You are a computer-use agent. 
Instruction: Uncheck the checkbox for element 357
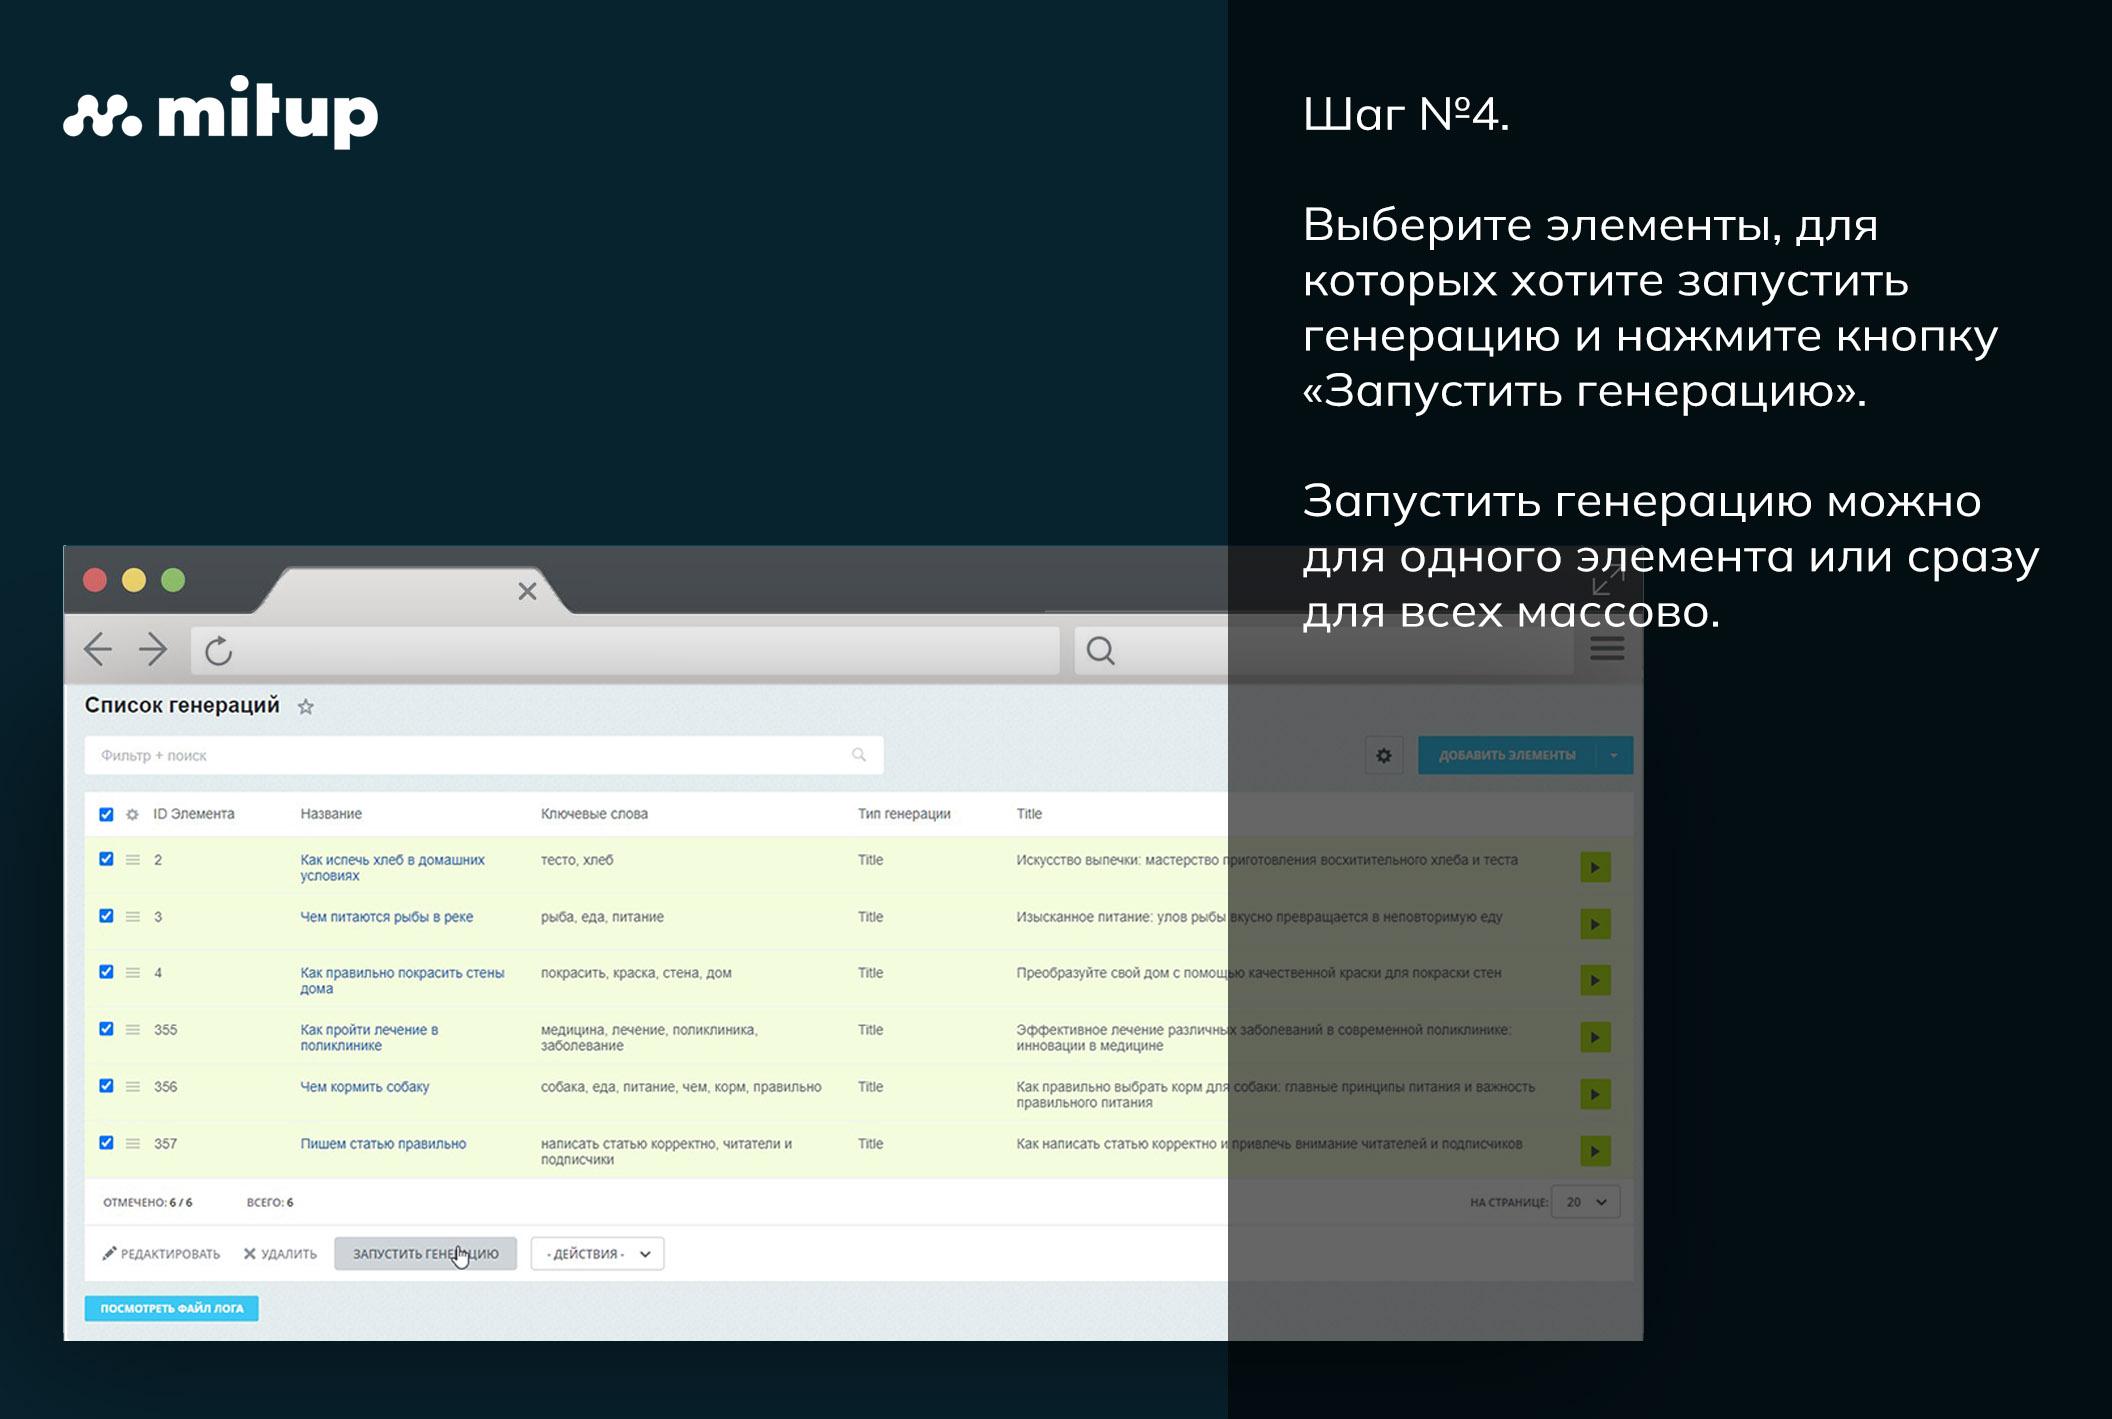(x=106, y=1143)
